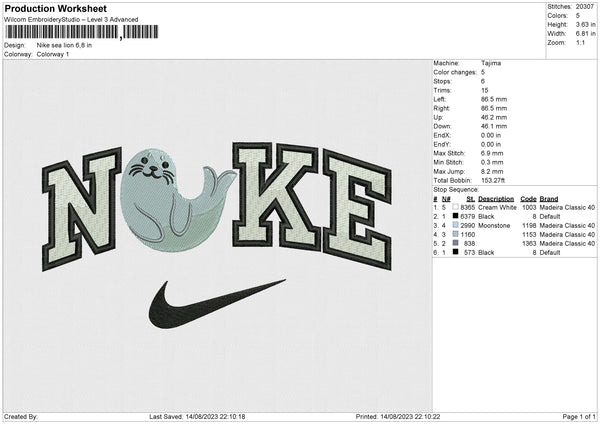Click the "Cream White" description text
600x424 pixels.
pos(497,207)
